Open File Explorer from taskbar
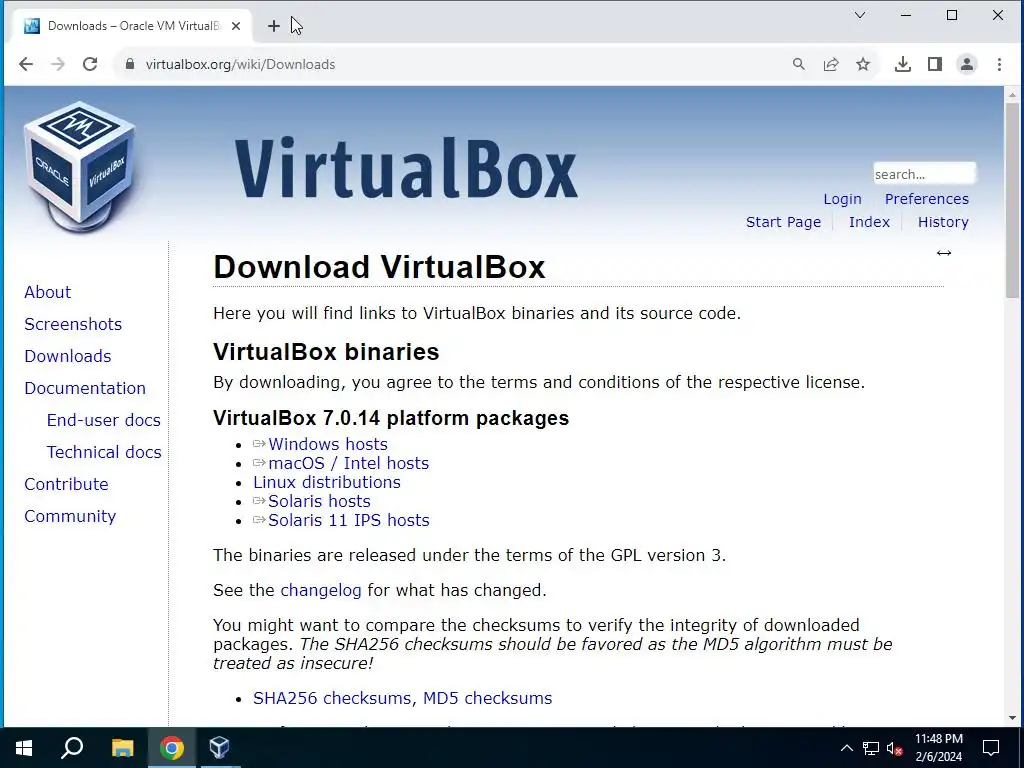Viewport: 1024px width, 768px height. pyautogui.click(x=122, y=748)
